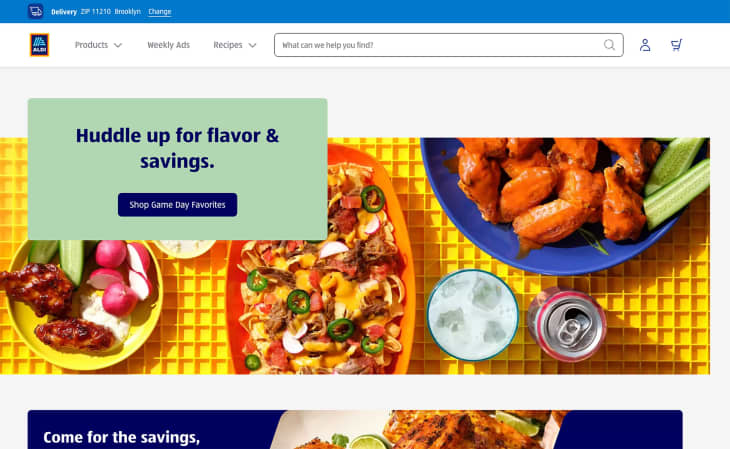Expand the Products dropdown chevron
Image resolution: width=730 pixels, height=449 pixels.
118,45
